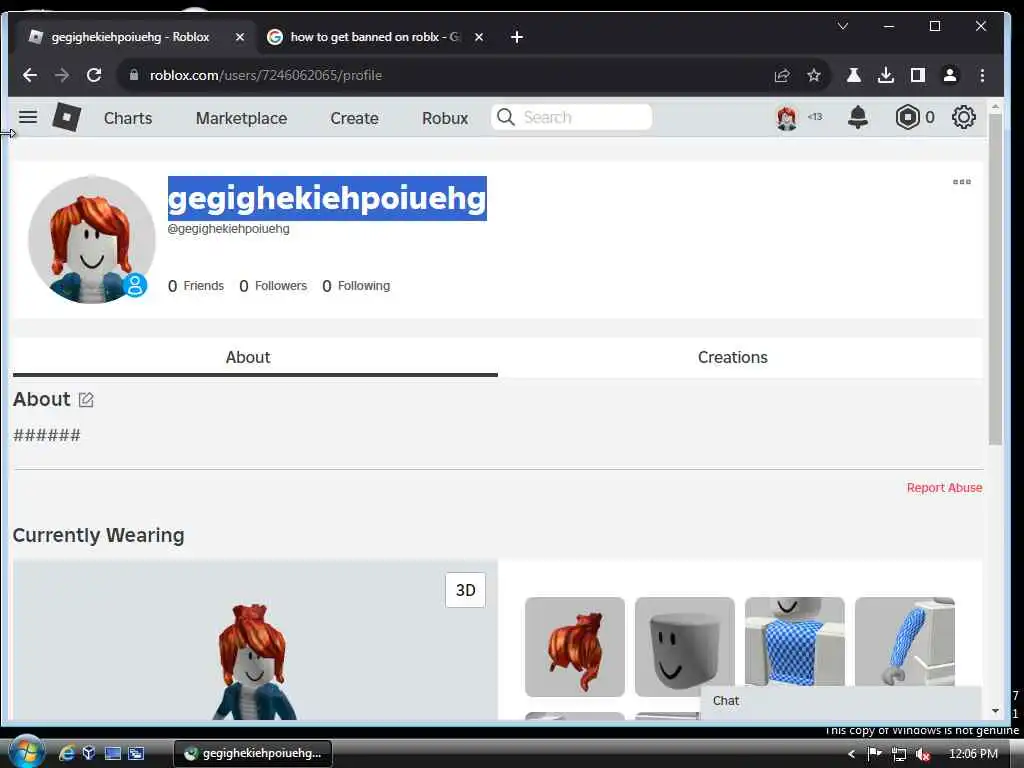This screenshot has height=768, width=1024.
Task: Select the gray smiley head item thumbnail
Action: pyautogui.click(x=684, y=647)
